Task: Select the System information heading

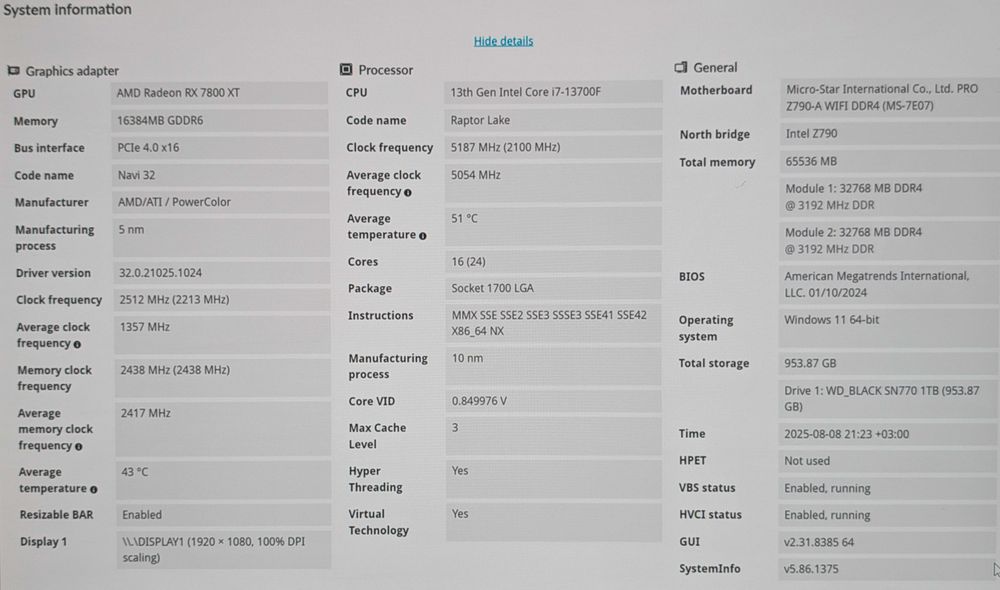Action: (x=67, y=10)
